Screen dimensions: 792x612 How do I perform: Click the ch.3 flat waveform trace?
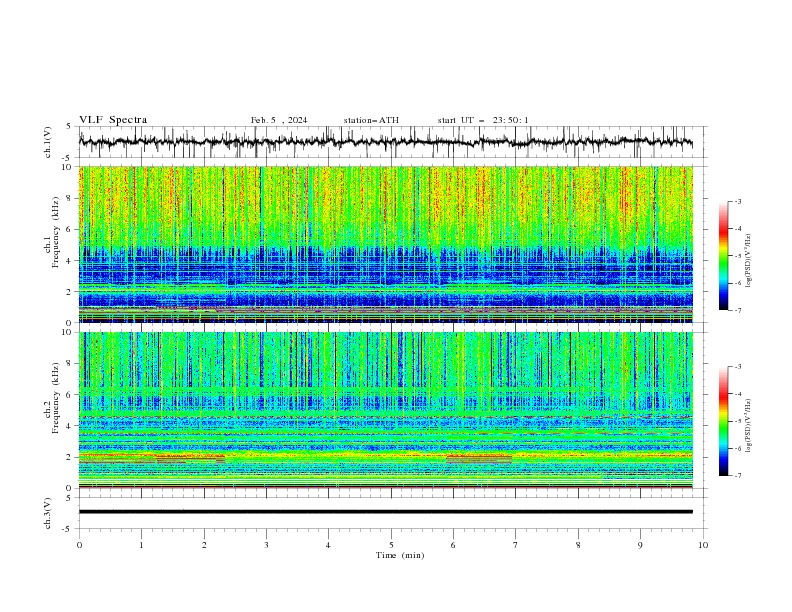386,512
